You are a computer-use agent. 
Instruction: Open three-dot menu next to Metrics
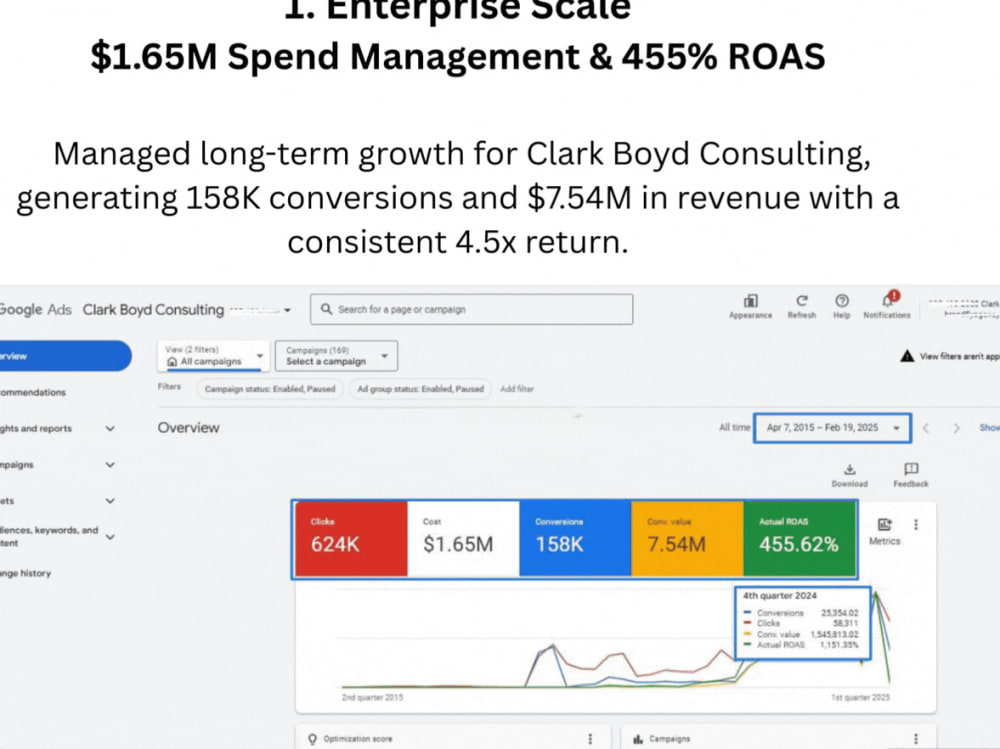click(x=916, y=524)
